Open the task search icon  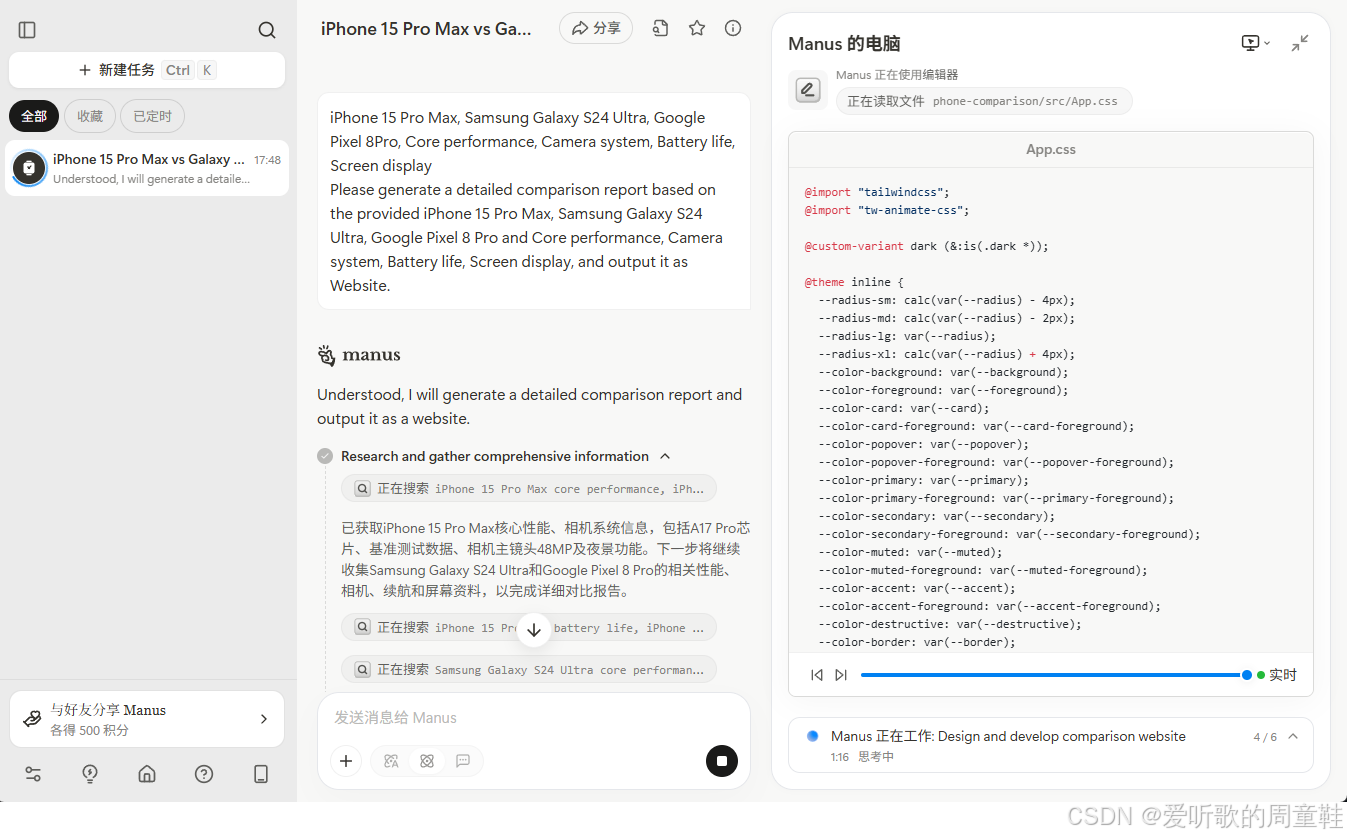click(x=267, y=30)
